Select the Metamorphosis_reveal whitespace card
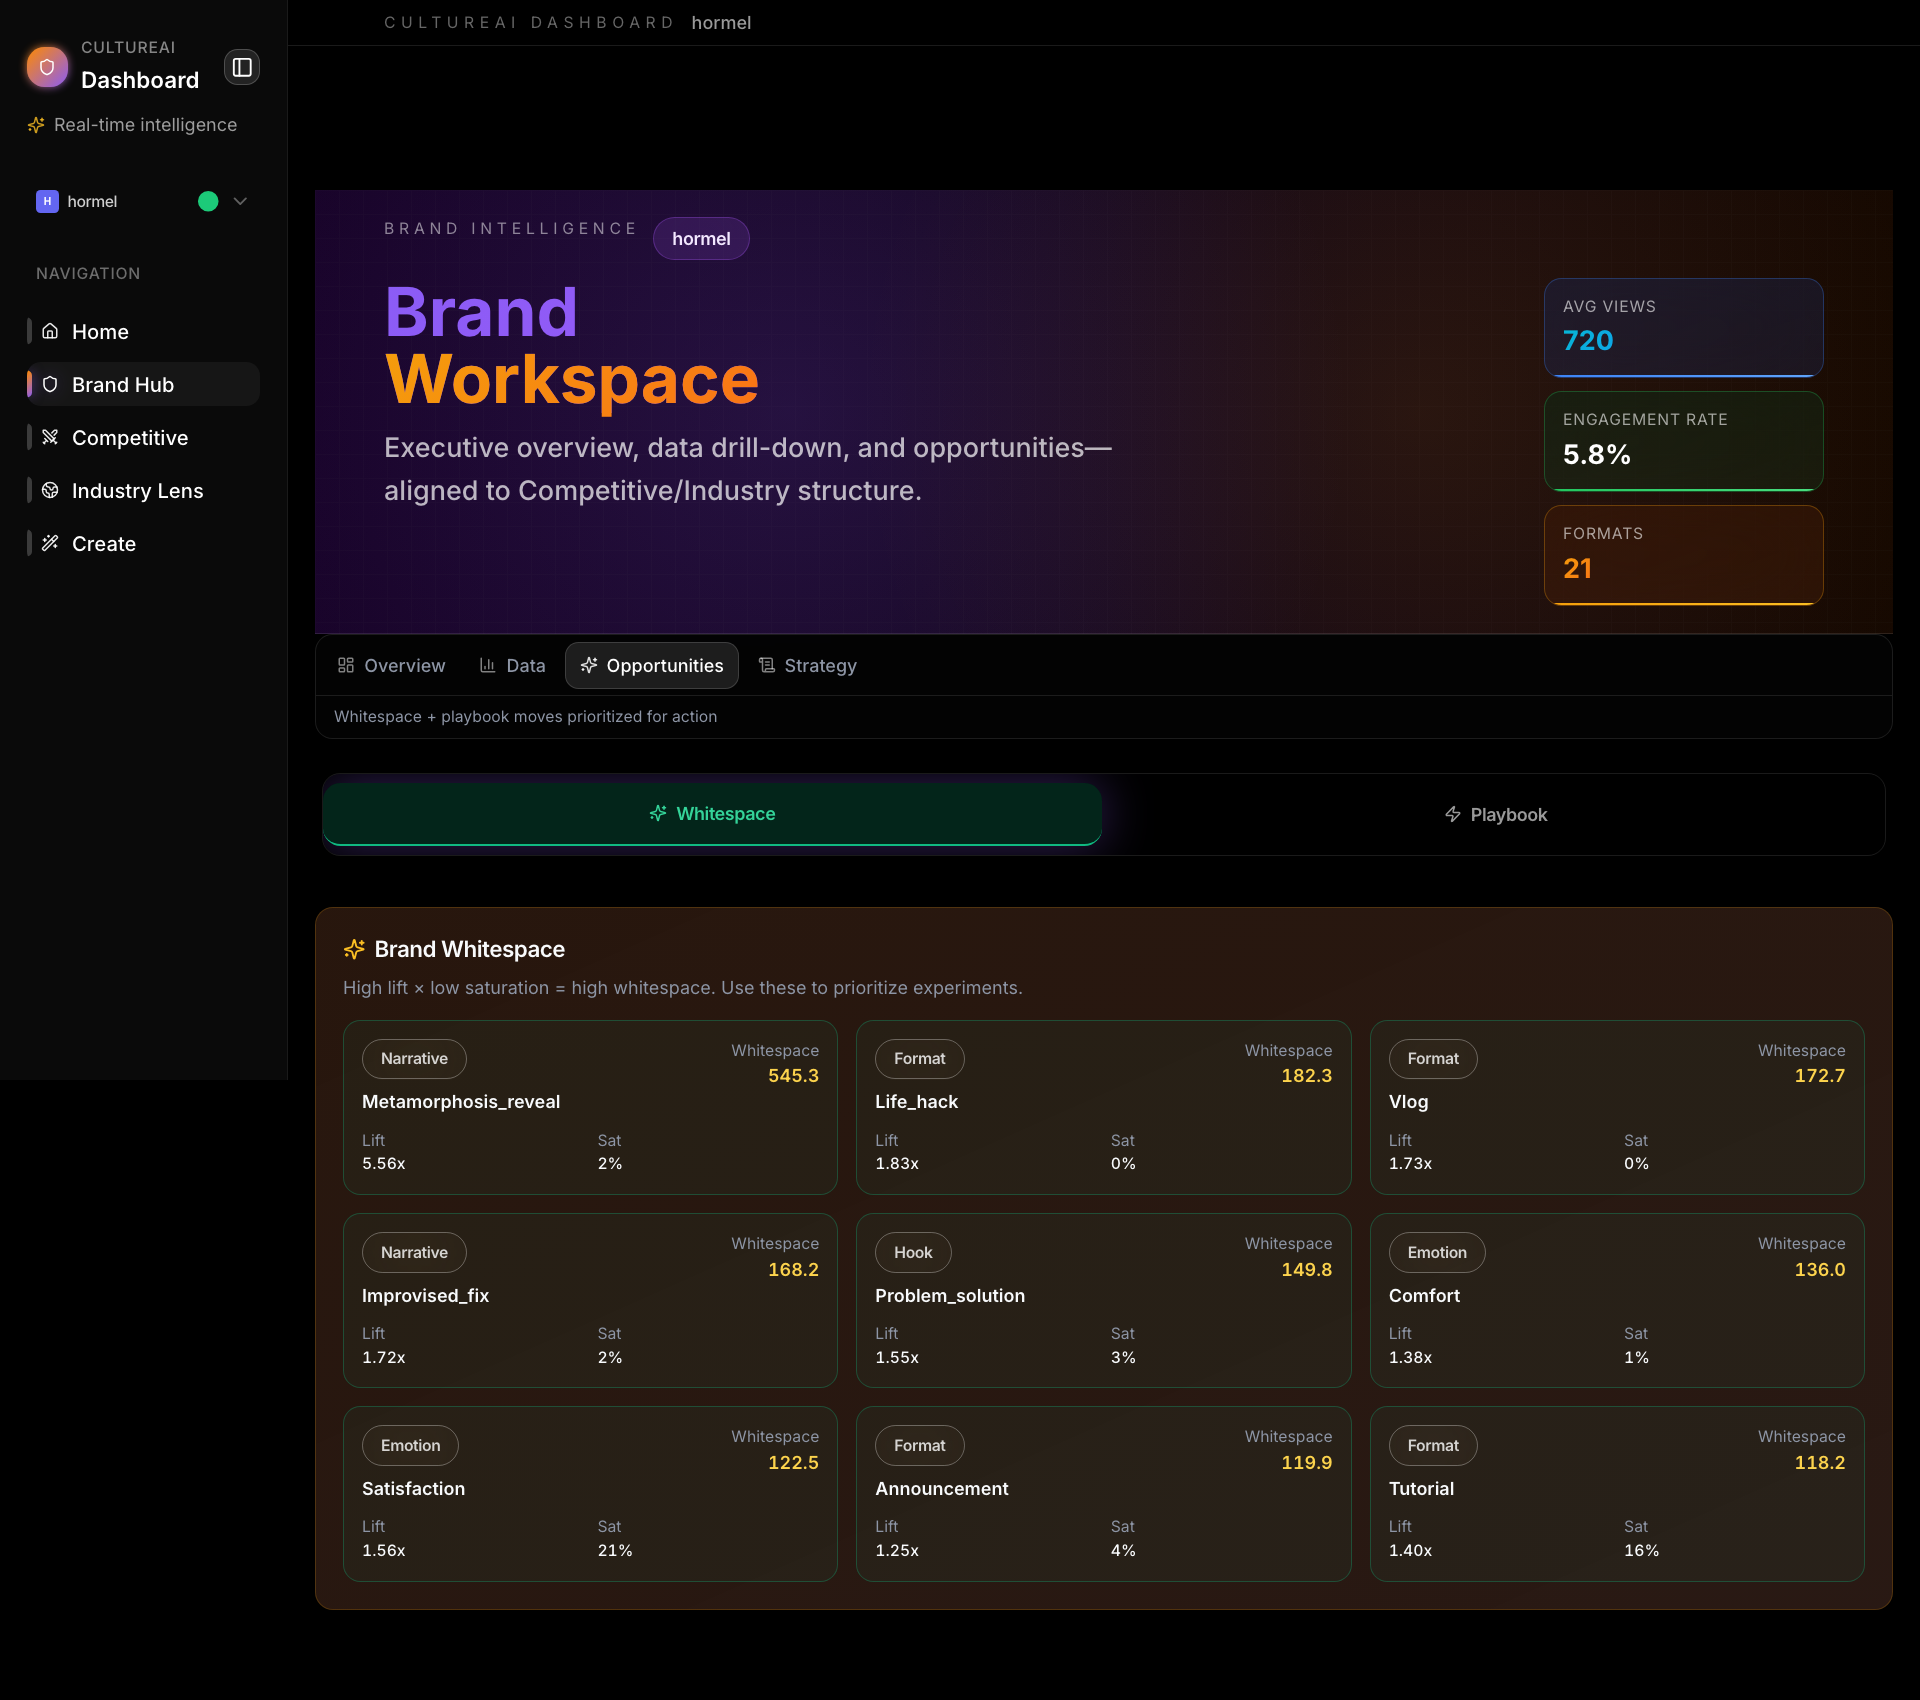Image resolution: width=1920 pixels, height=1700 pixels. coord(590,1107)
